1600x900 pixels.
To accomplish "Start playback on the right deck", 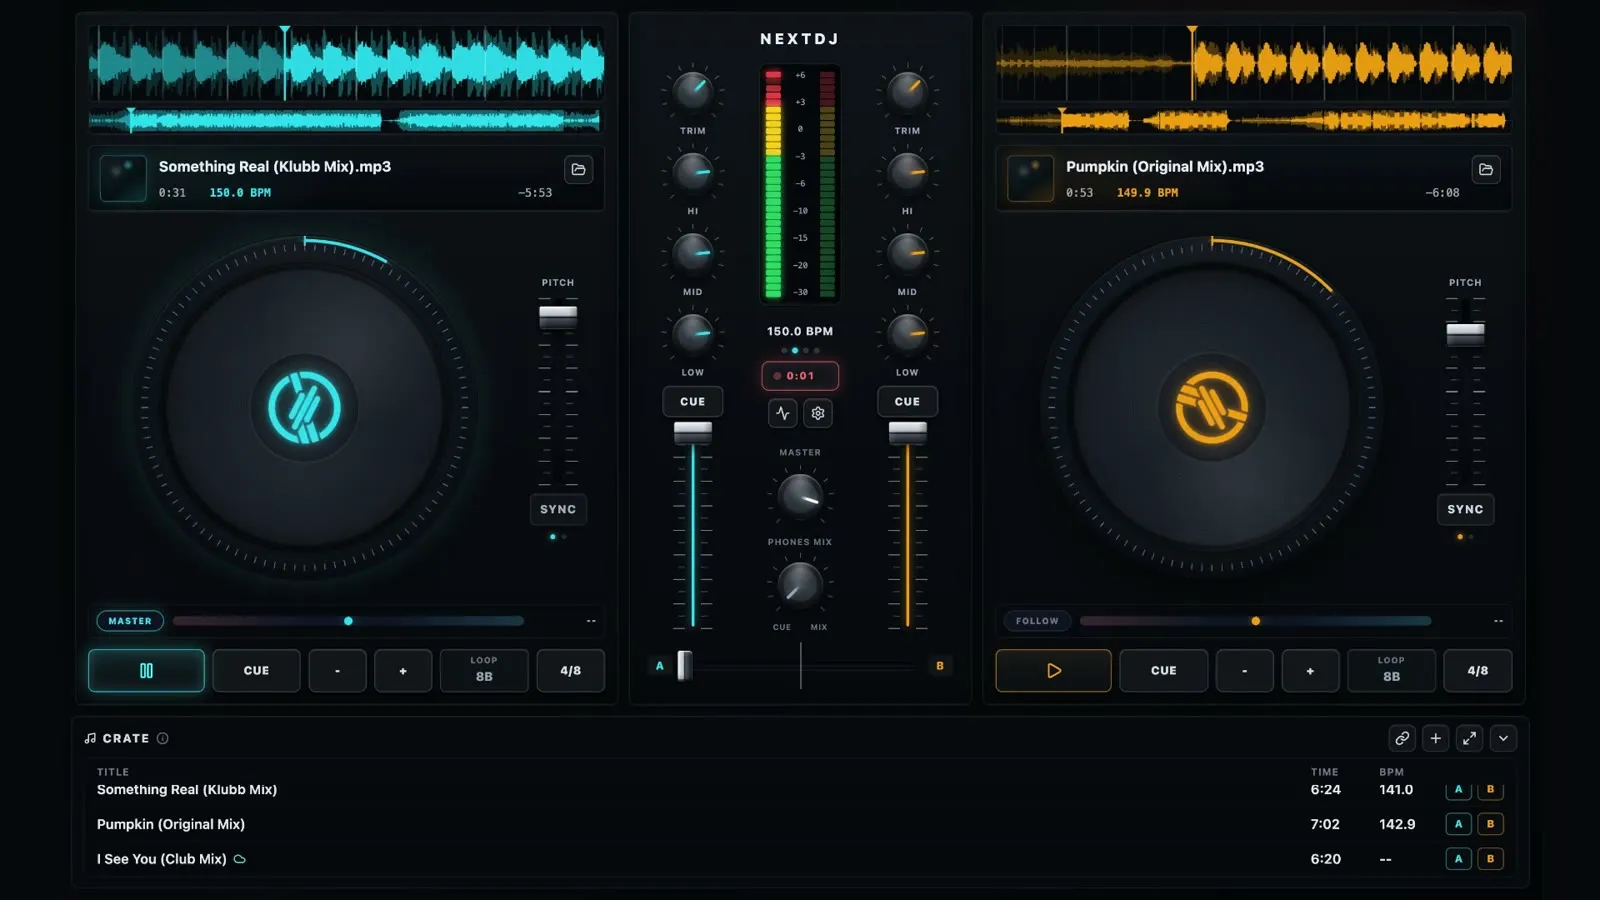I will [1053, 671].
